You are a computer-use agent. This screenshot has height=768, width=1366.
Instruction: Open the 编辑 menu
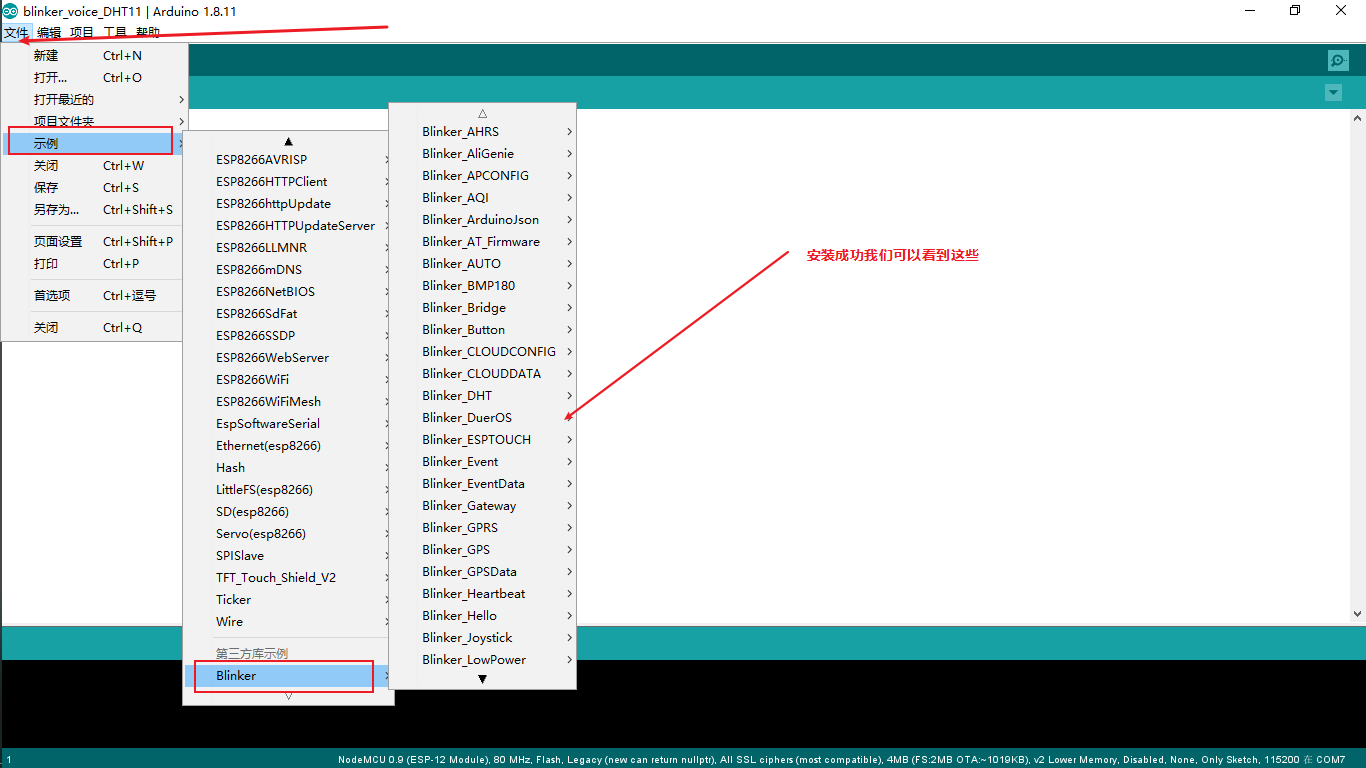(49, 32)
